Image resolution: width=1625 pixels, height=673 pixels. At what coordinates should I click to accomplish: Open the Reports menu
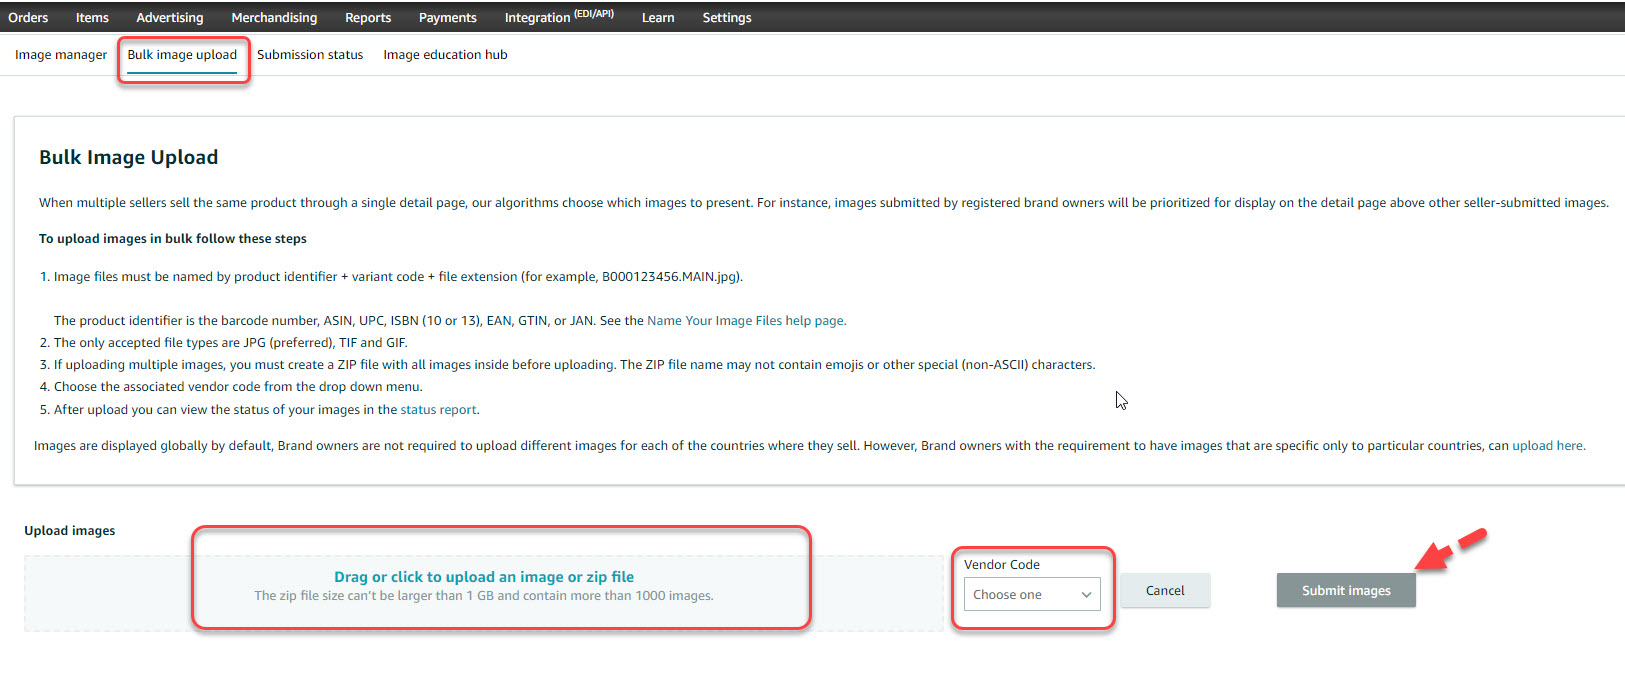368,17
